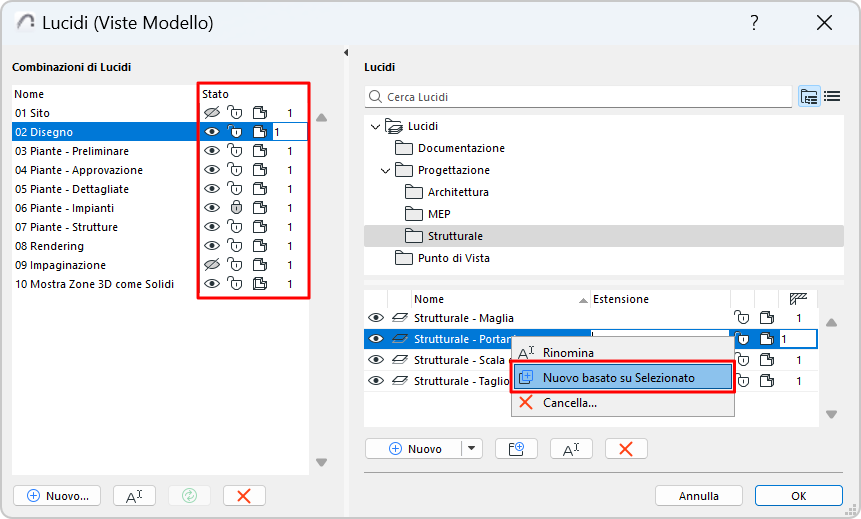
Task: Show the hidden 01 Sito combination
Action: click(212, 113)
